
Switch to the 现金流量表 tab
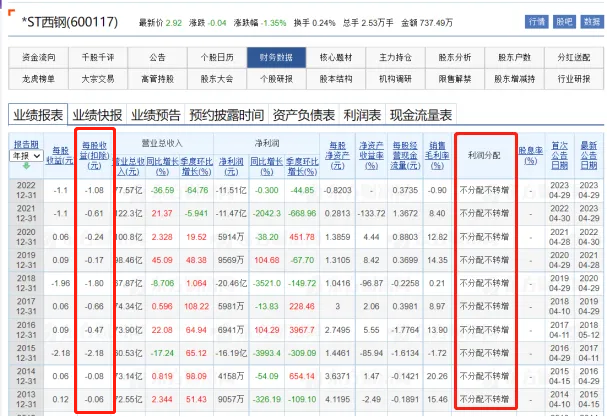click(421, 115)
